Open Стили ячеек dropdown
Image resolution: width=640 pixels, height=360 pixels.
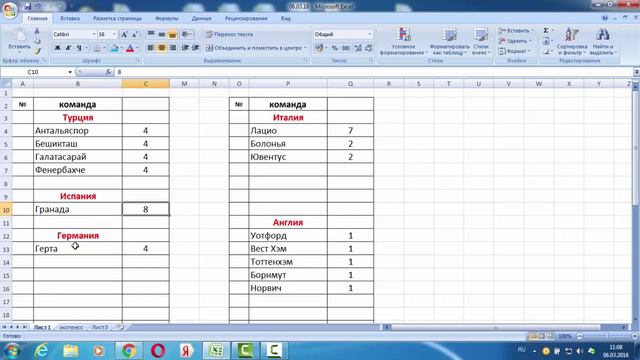pyautogui.click(x=481, y=41)
